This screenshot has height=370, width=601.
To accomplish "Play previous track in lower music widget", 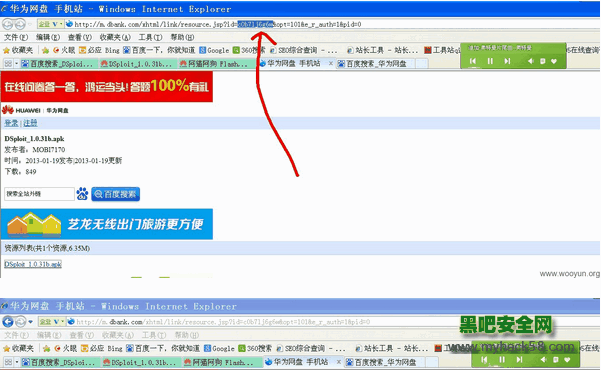I will (x=484, y=360).
